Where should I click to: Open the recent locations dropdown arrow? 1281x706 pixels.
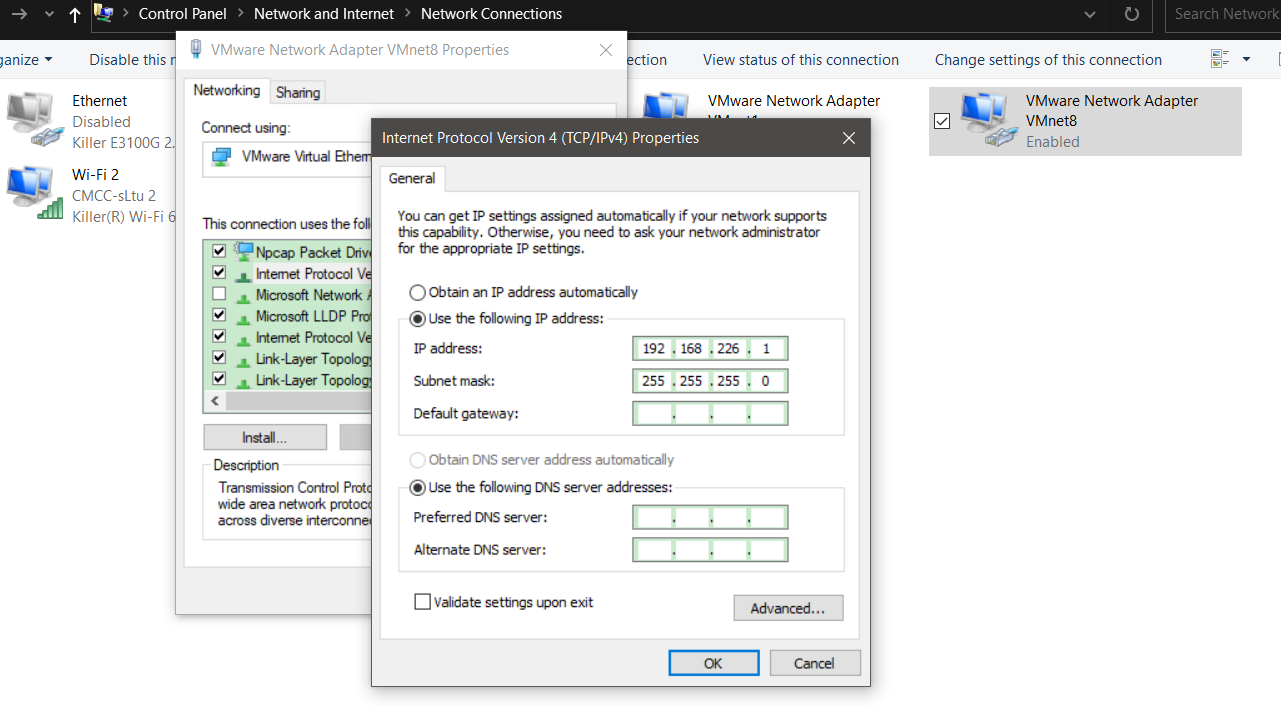coord(49,14)
